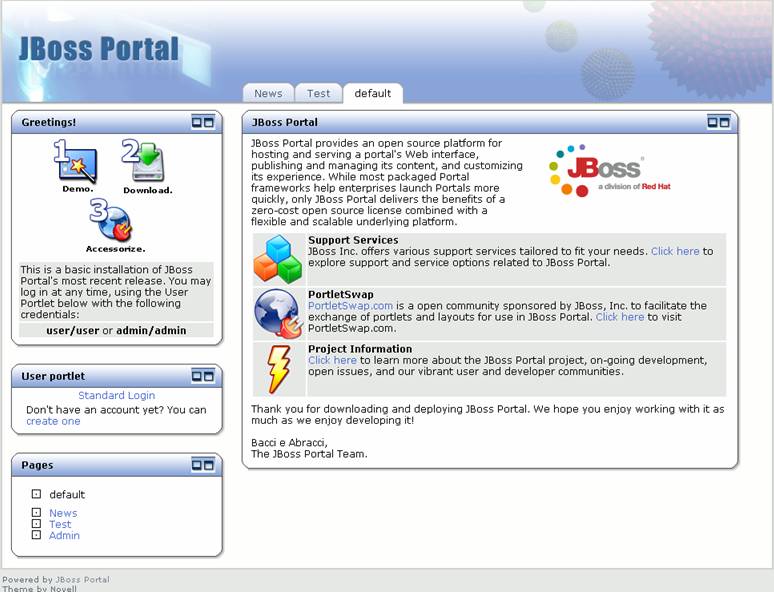Open News in the Pages tree
Image resolution: width=774 pixels, height=592 pixels.
coord(63,513)
